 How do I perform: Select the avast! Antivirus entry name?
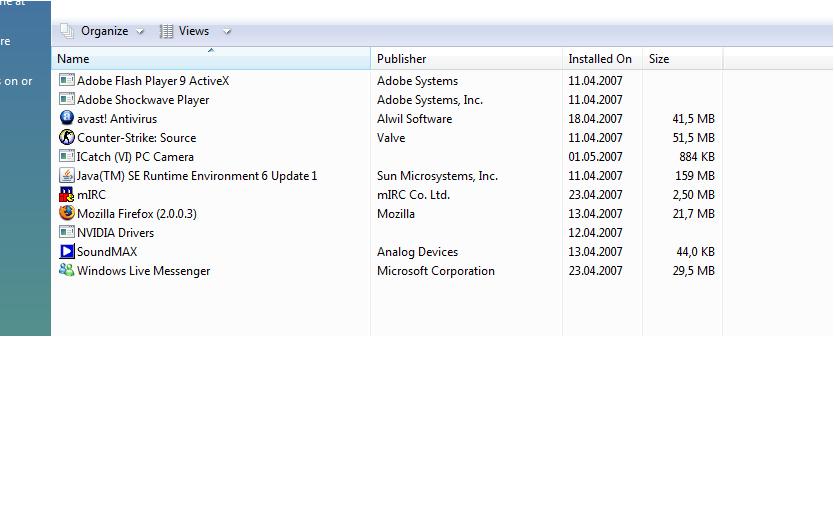(117, 119)
